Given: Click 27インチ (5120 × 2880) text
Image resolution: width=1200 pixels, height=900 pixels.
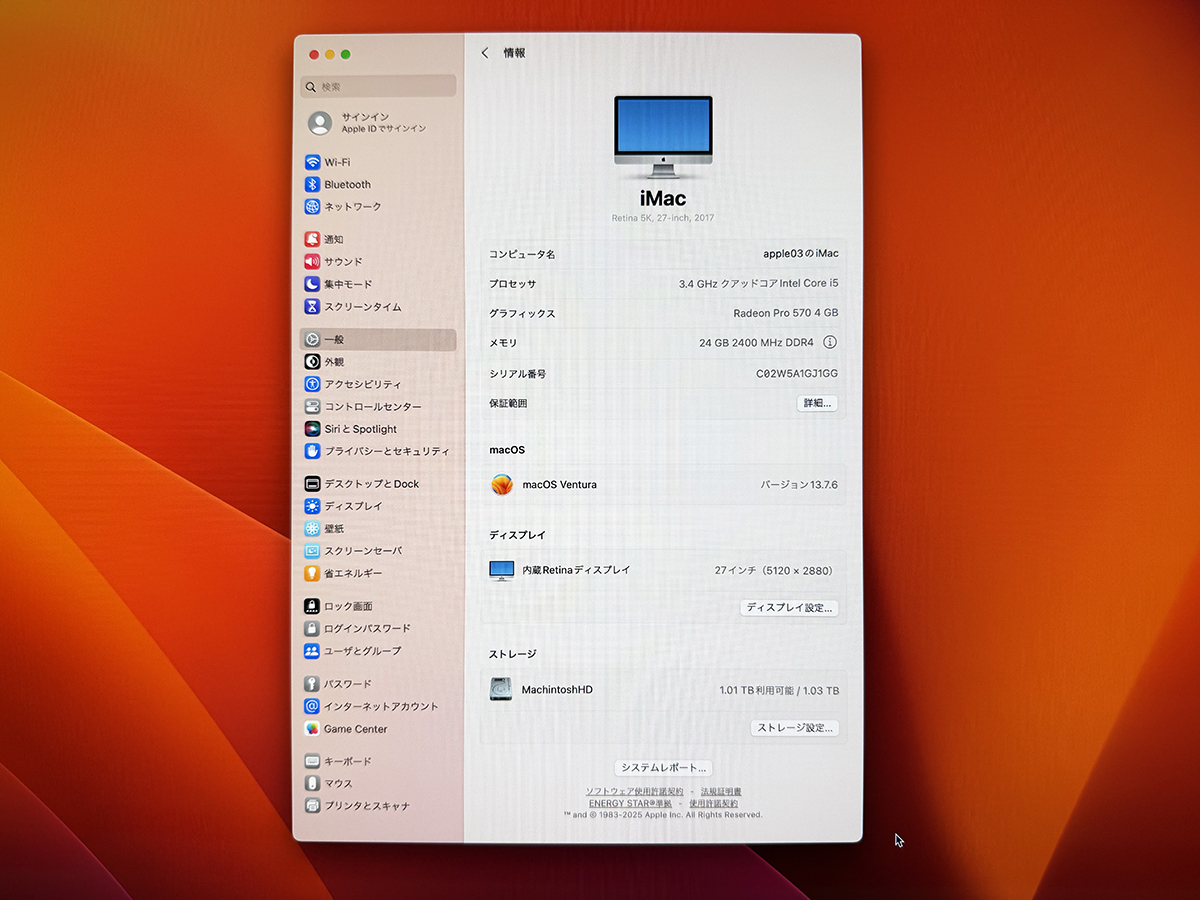Looking at the screenshot, I should (x=774, y=571).
